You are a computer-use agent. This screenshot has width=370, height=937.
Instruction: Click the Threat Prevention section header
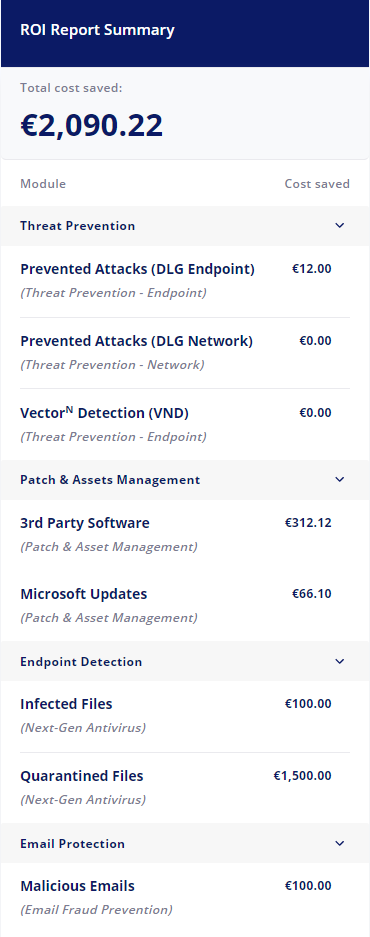pos(185,226)
